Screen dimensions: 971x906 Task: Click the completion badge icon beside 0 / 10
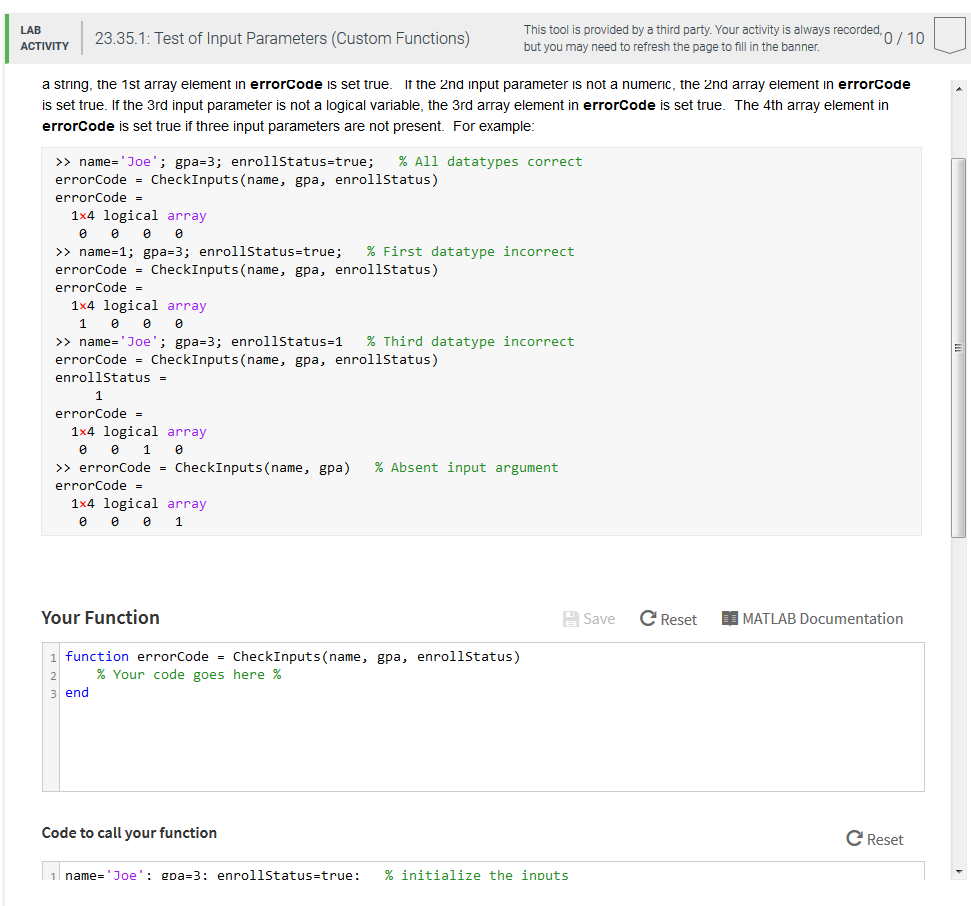(x=947, y=37)
